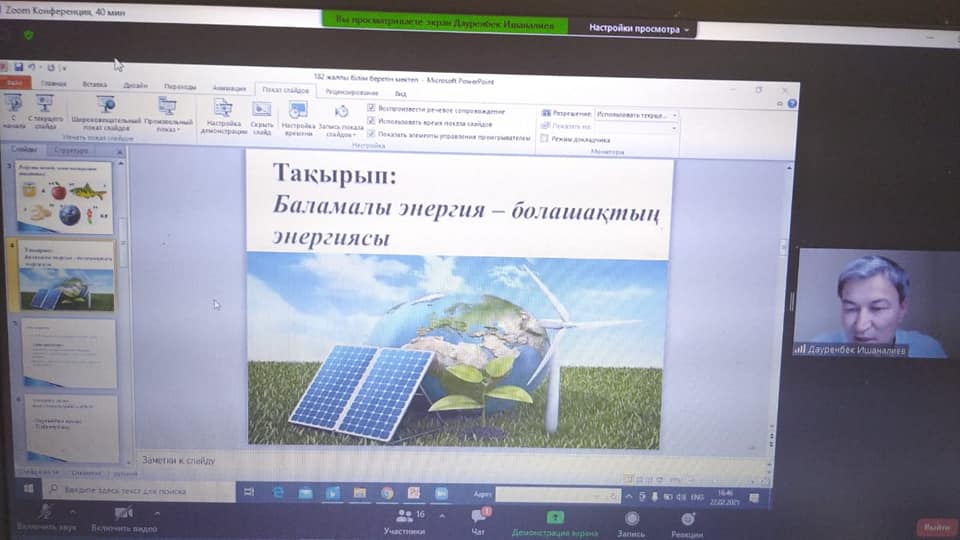
Task: Expand audio options arrow beside Включить звук
Action: (x=73, y=512)
